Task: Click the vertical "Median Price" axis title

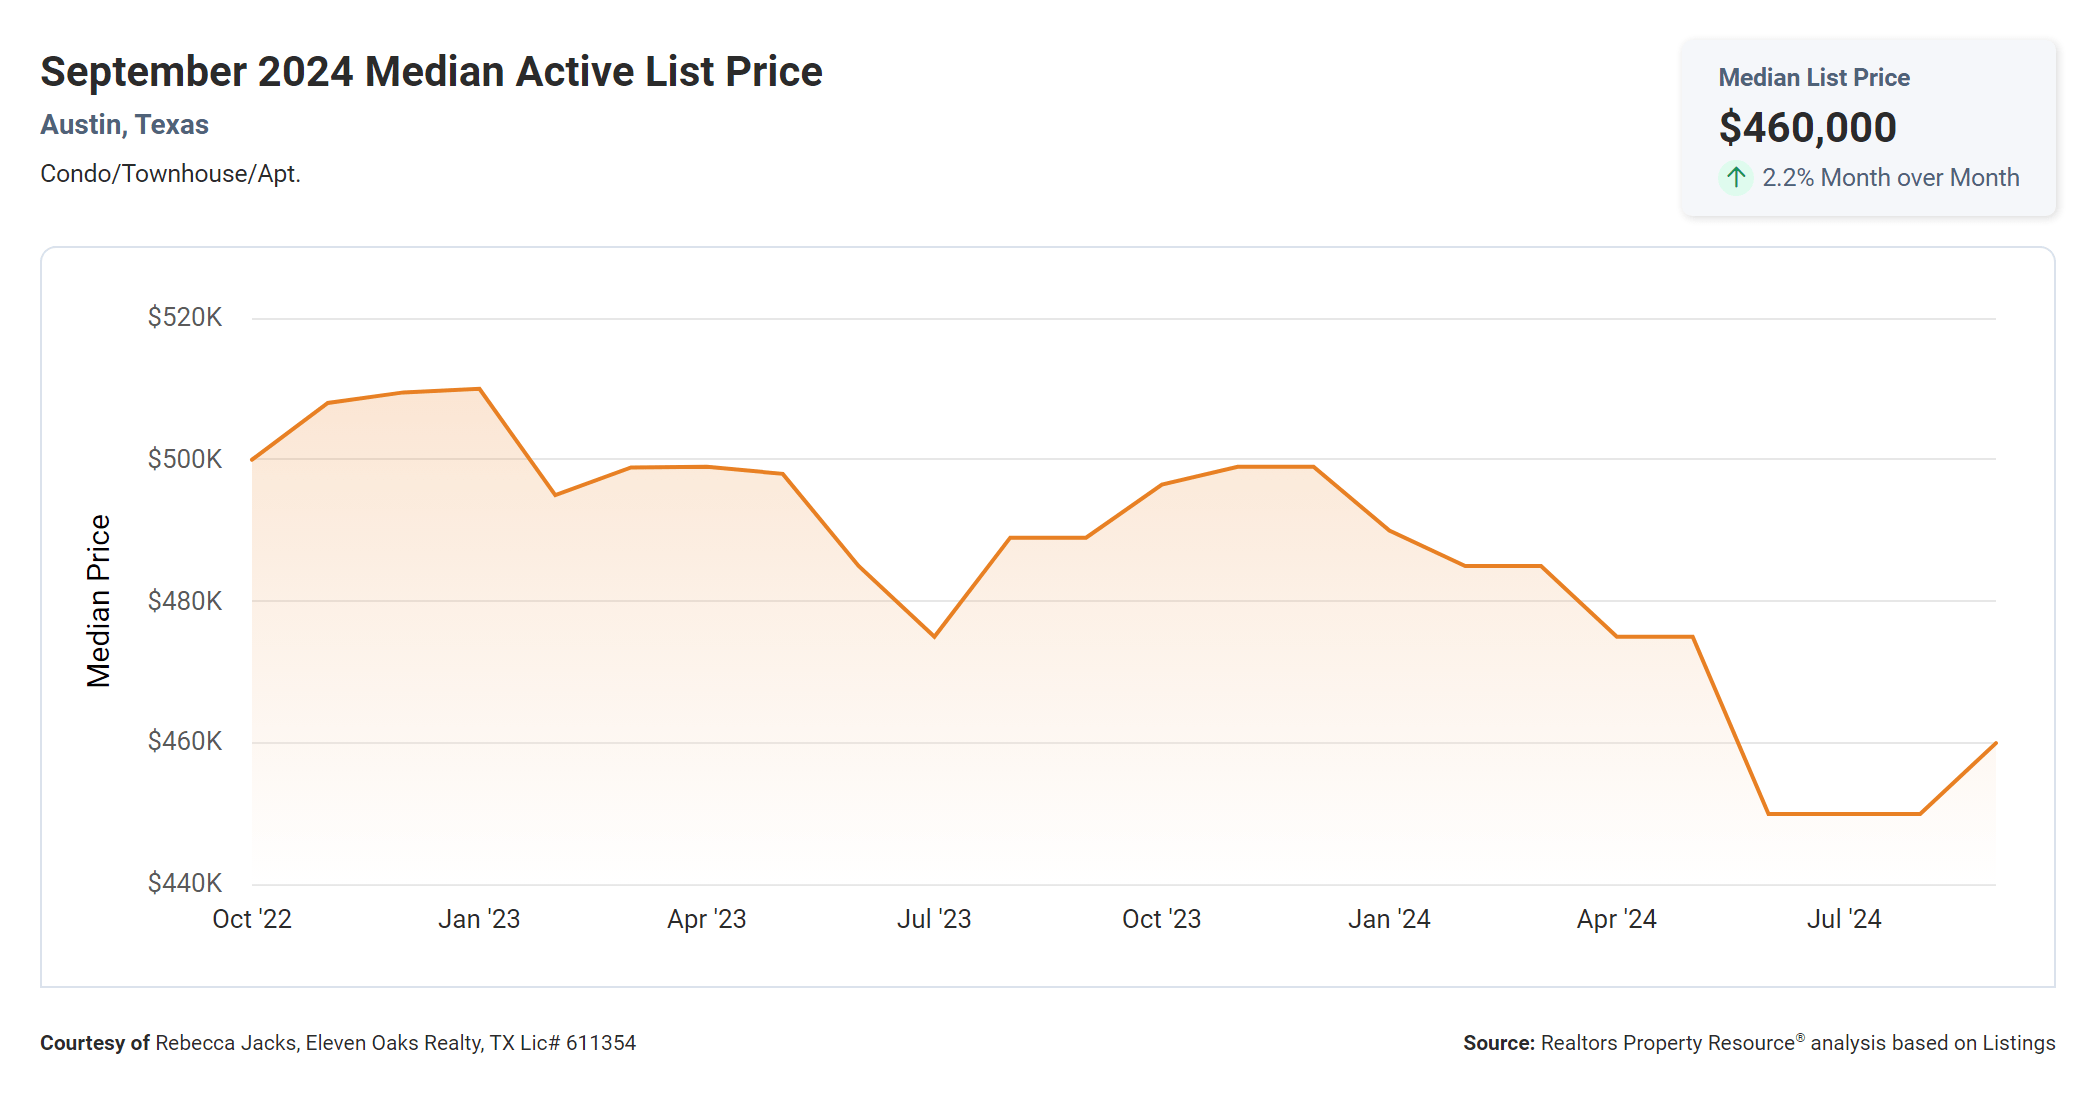Action: 99,601
